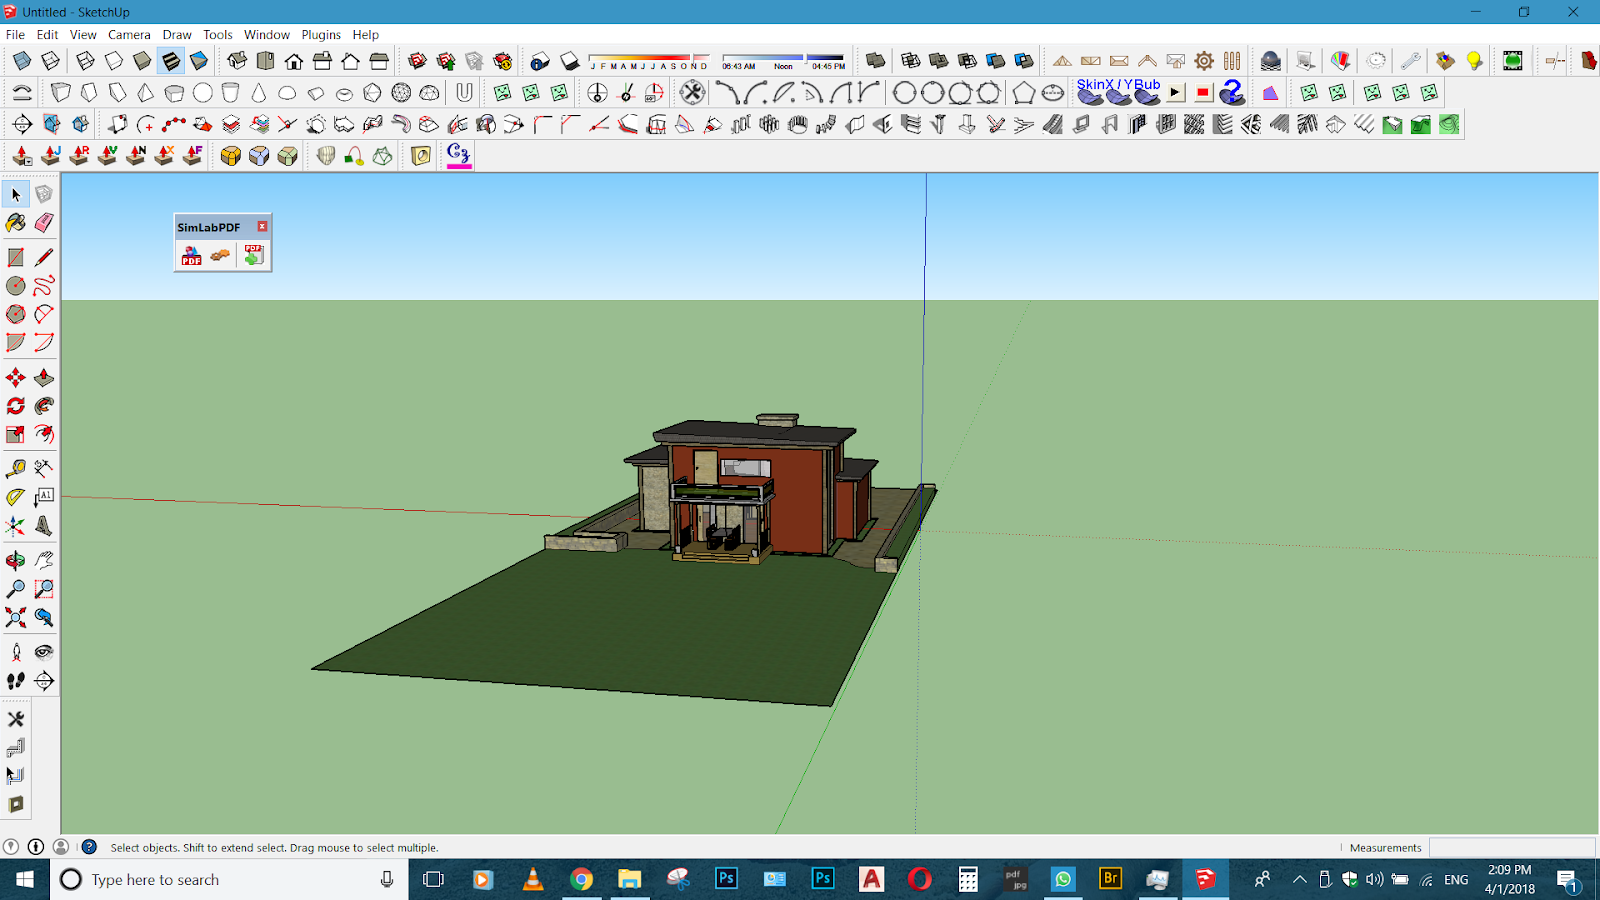
Task: Export the model with SimLabPDF's PDF button
Action: tap(190, 257)
